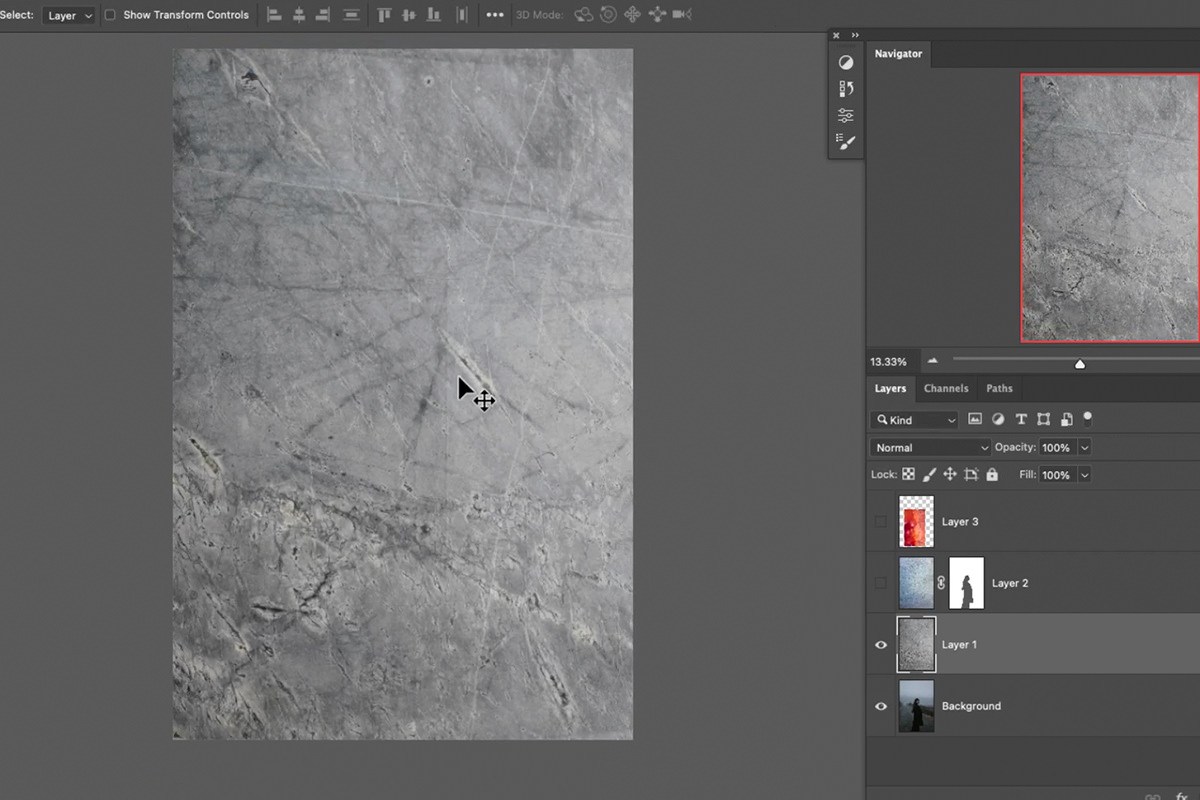Toggle lock image pixels brush icon
Viewport: 1200px width, 800px height.
pyautogui.click(x=929, y=475)
